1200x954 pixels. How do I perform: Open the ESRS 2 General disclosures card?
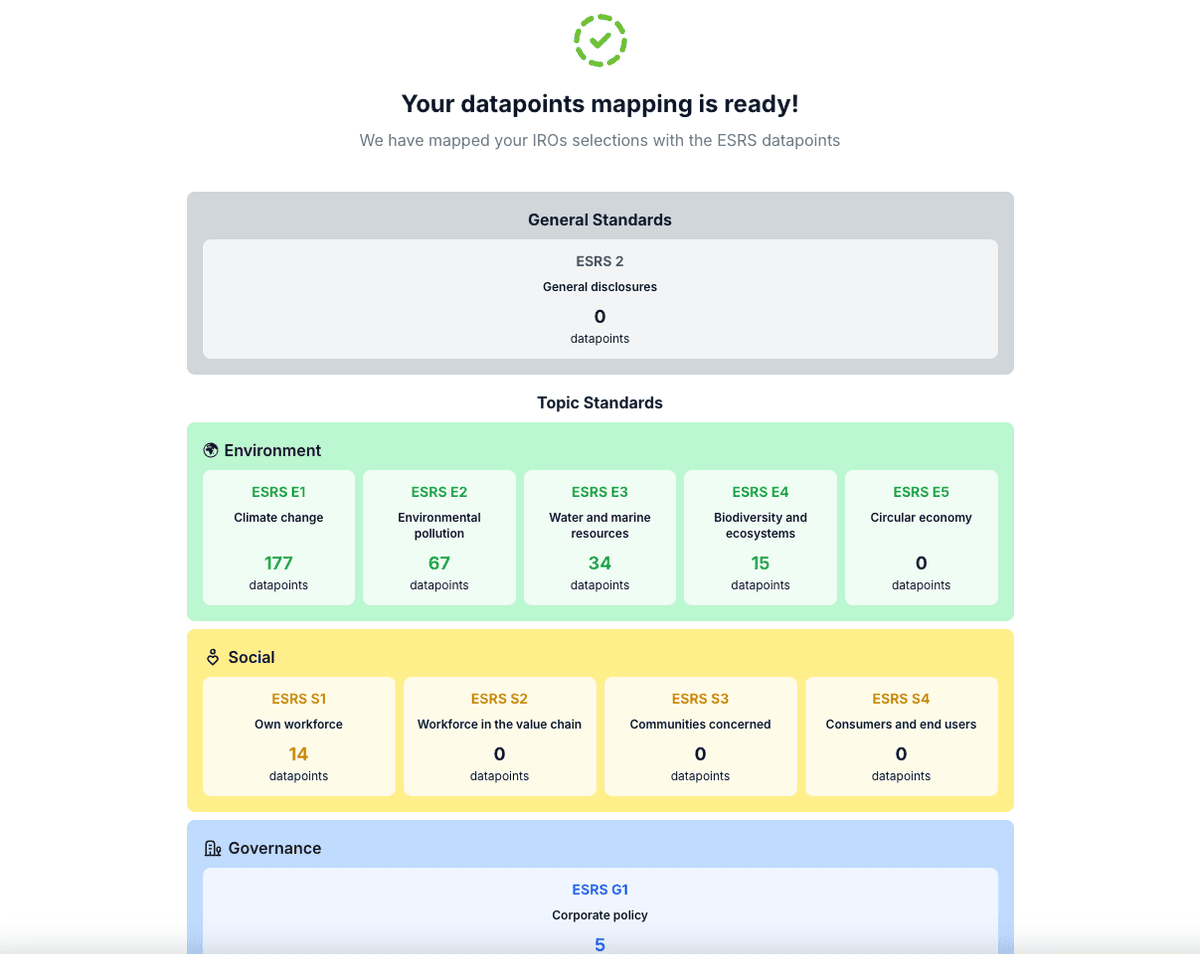point(600,299)
